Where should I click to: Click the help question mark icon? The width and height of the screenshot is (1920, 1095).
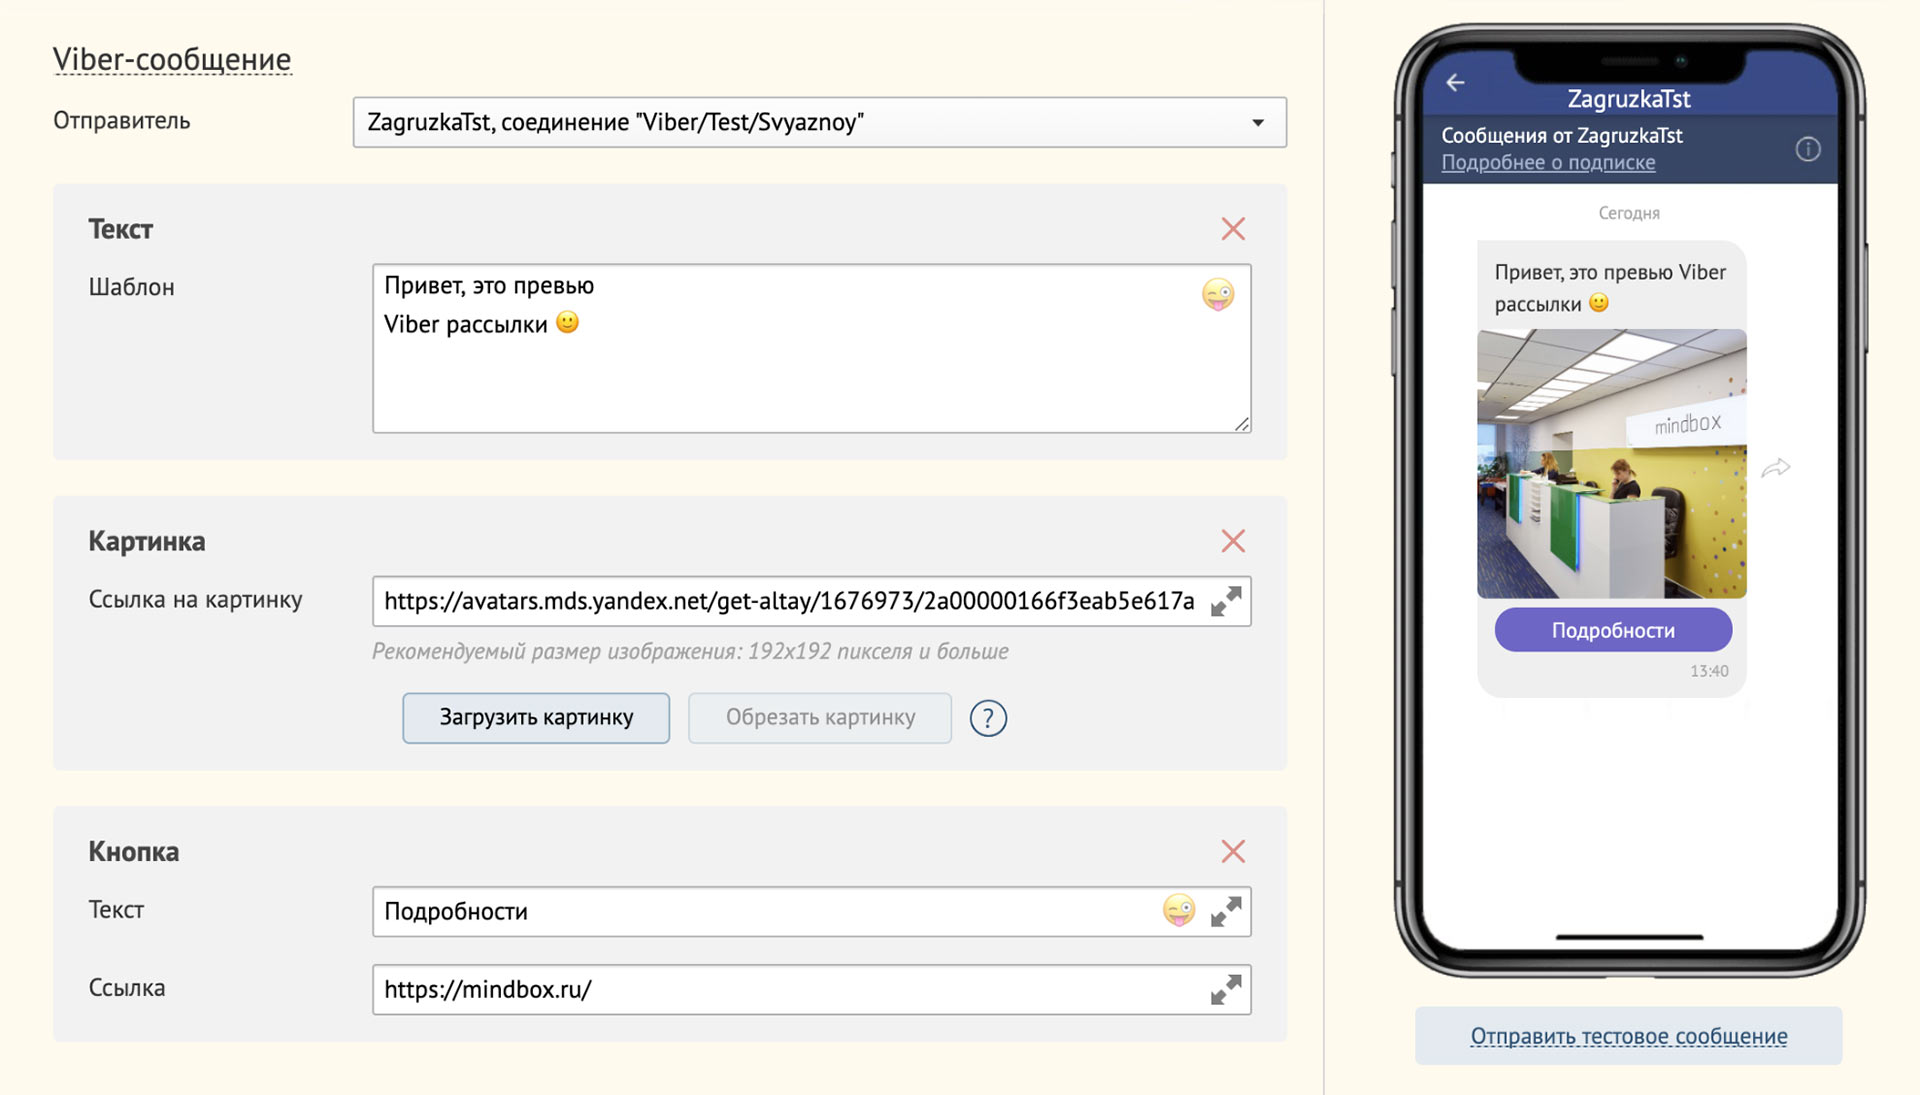(x=988, y=718)
